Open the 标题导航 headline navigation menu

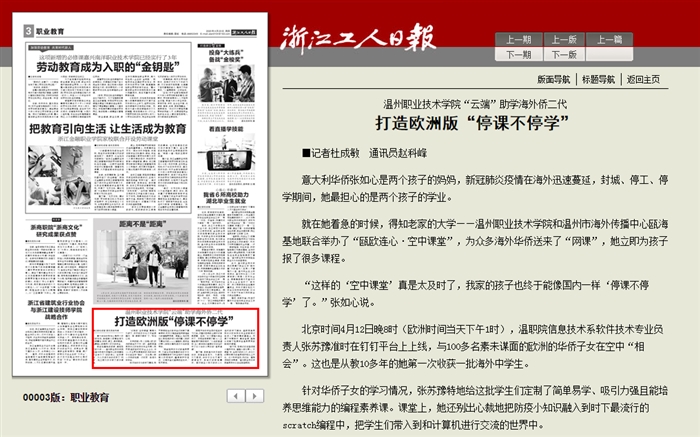pyautogui.click(x=597, y=79)
